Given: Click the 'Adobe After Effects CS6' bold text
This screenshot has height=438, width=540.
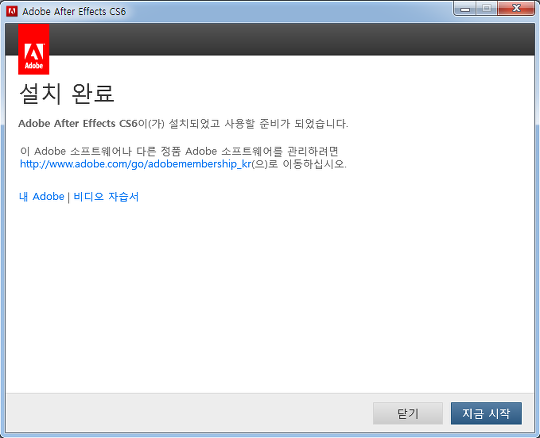Looking at the screenshot, I should 78,123.
